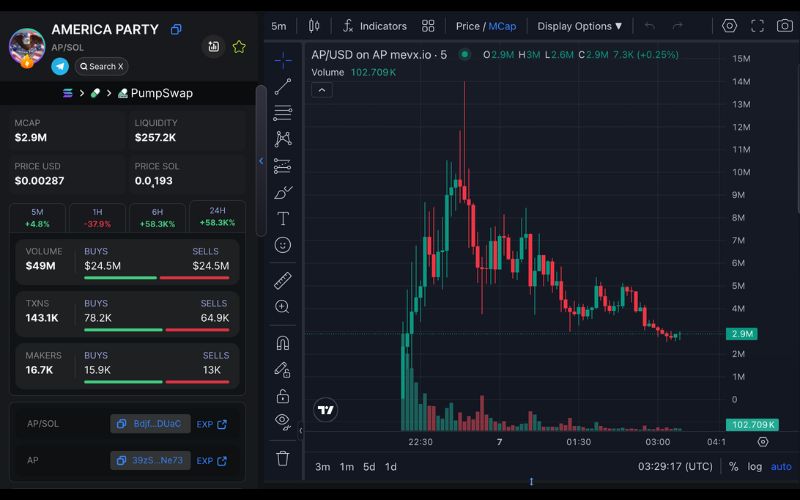
Task: Open the Telegram link icon
Action: click(60, 66)
